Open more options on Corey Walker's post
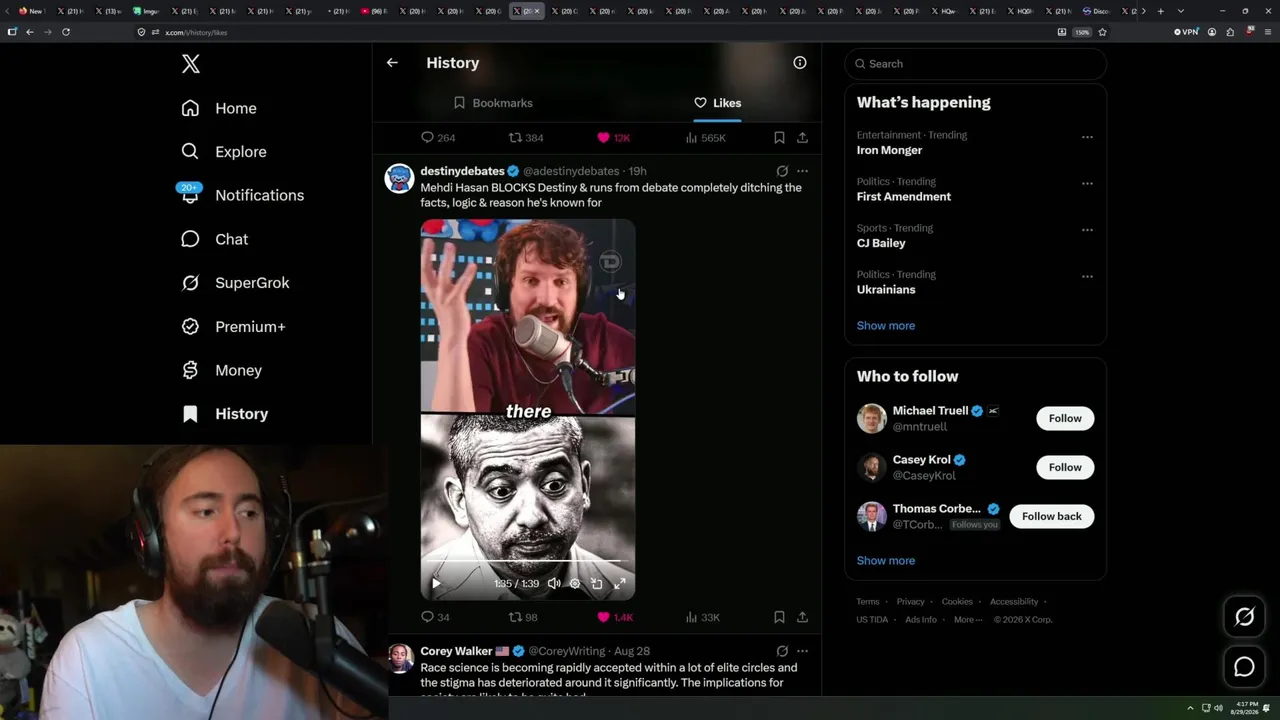This screenshot has height=720, width=1280. coord(802,651)
